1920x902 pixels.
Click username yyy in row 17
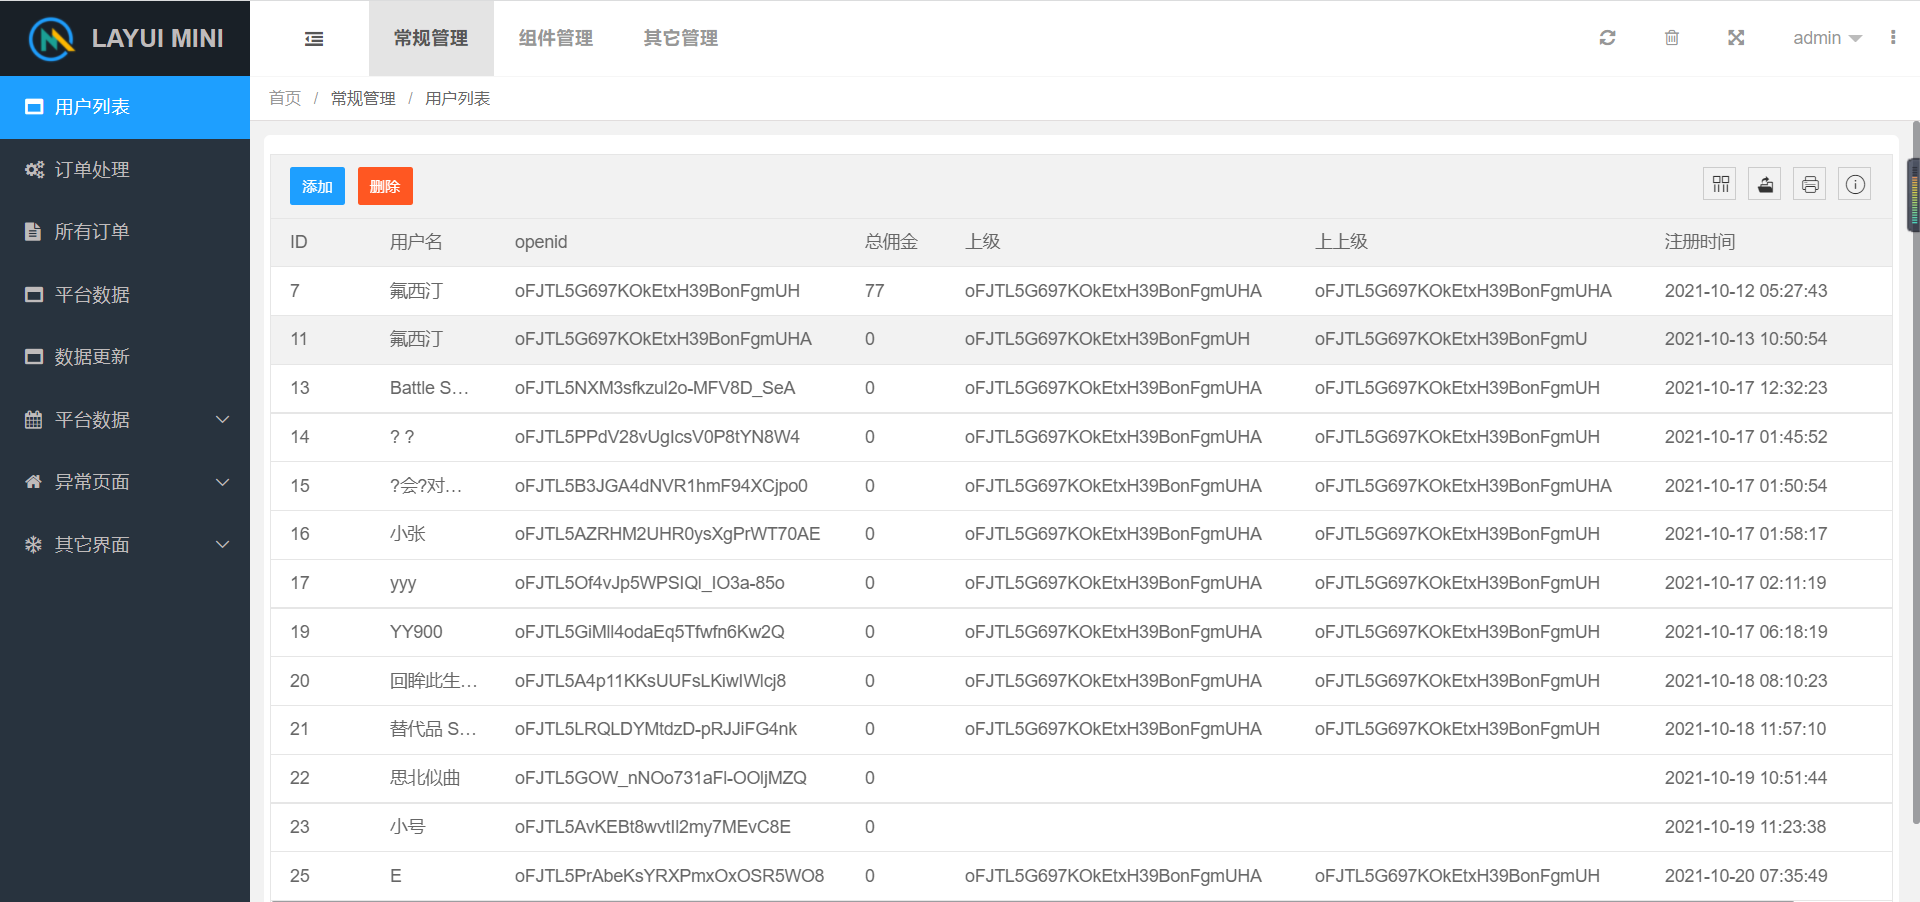pyautogui.click(x=403, y=583)
